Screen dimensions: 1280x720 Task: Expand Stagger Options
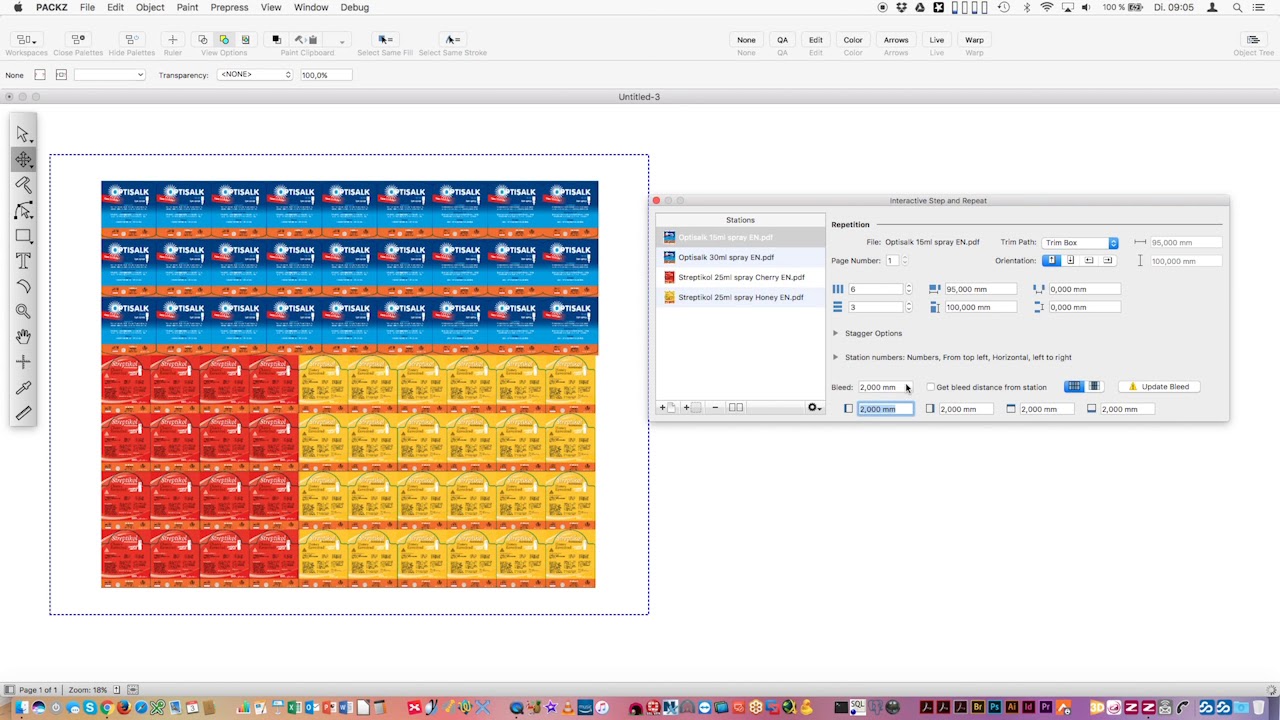pyautogui.click(x=836, y=333)
